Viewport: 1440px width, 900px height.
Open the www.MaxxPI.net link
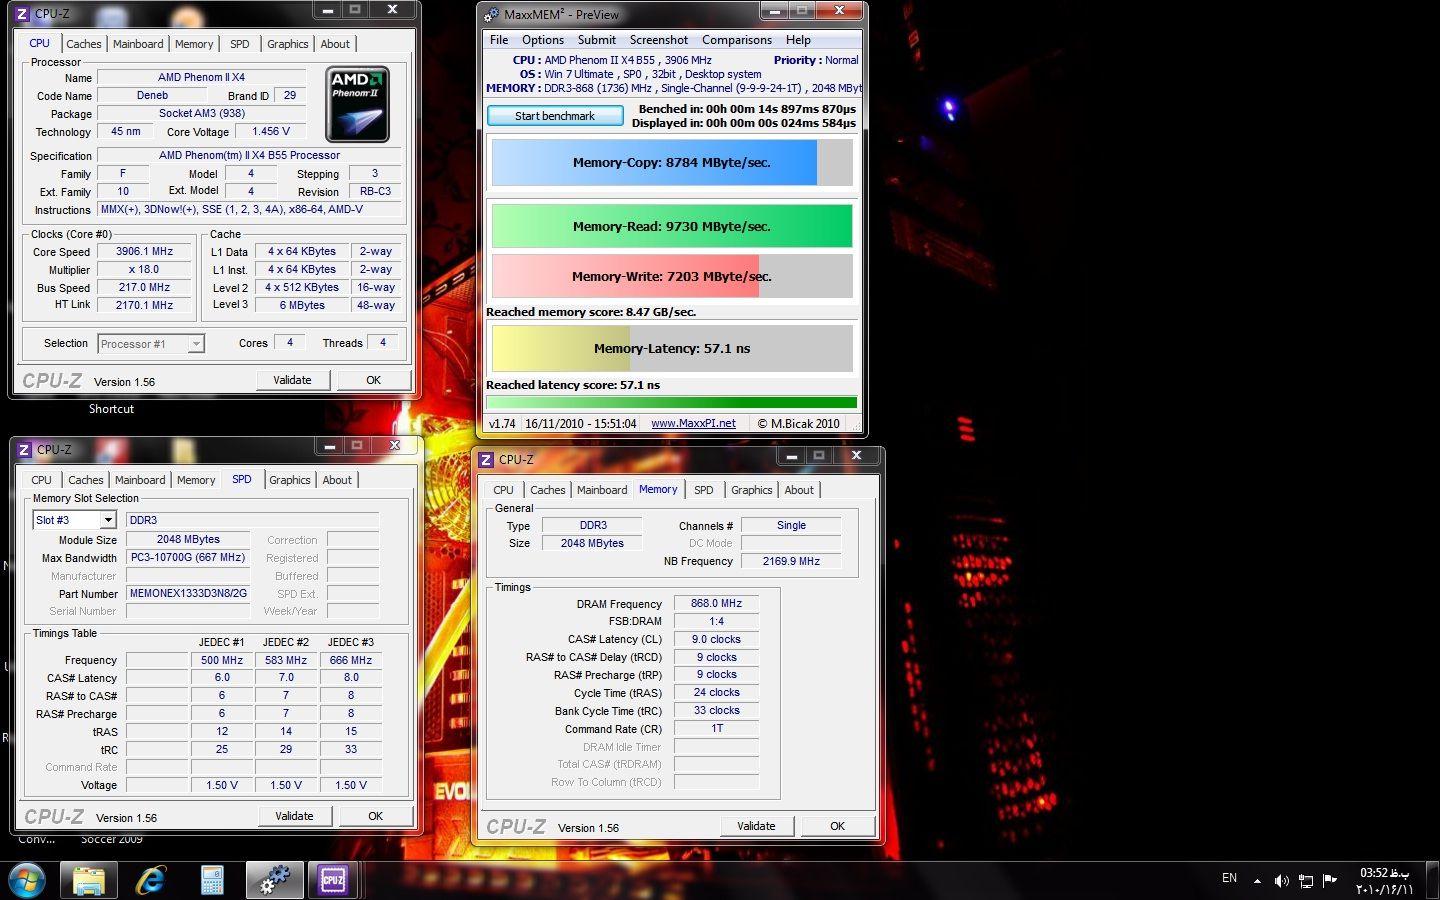click(693, 424)
